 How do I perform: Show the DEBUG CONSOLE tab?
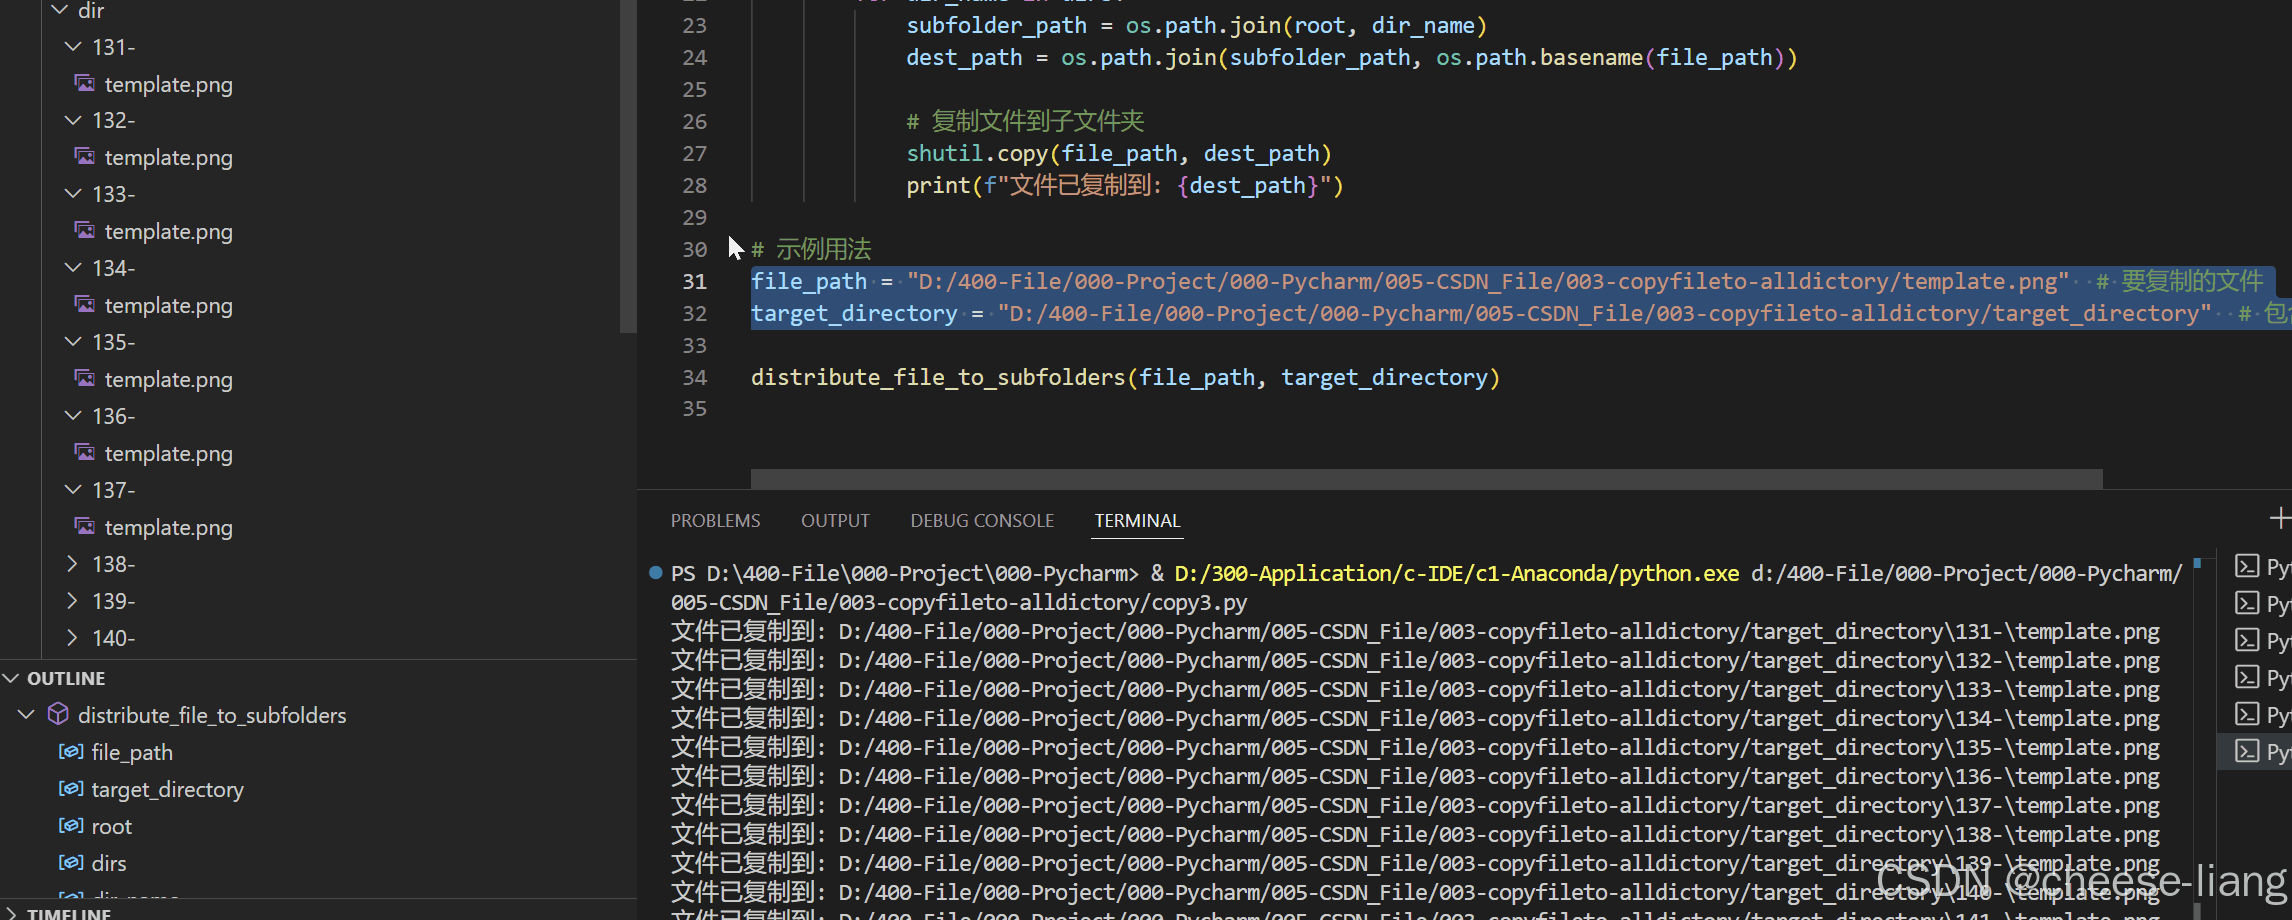981,521
